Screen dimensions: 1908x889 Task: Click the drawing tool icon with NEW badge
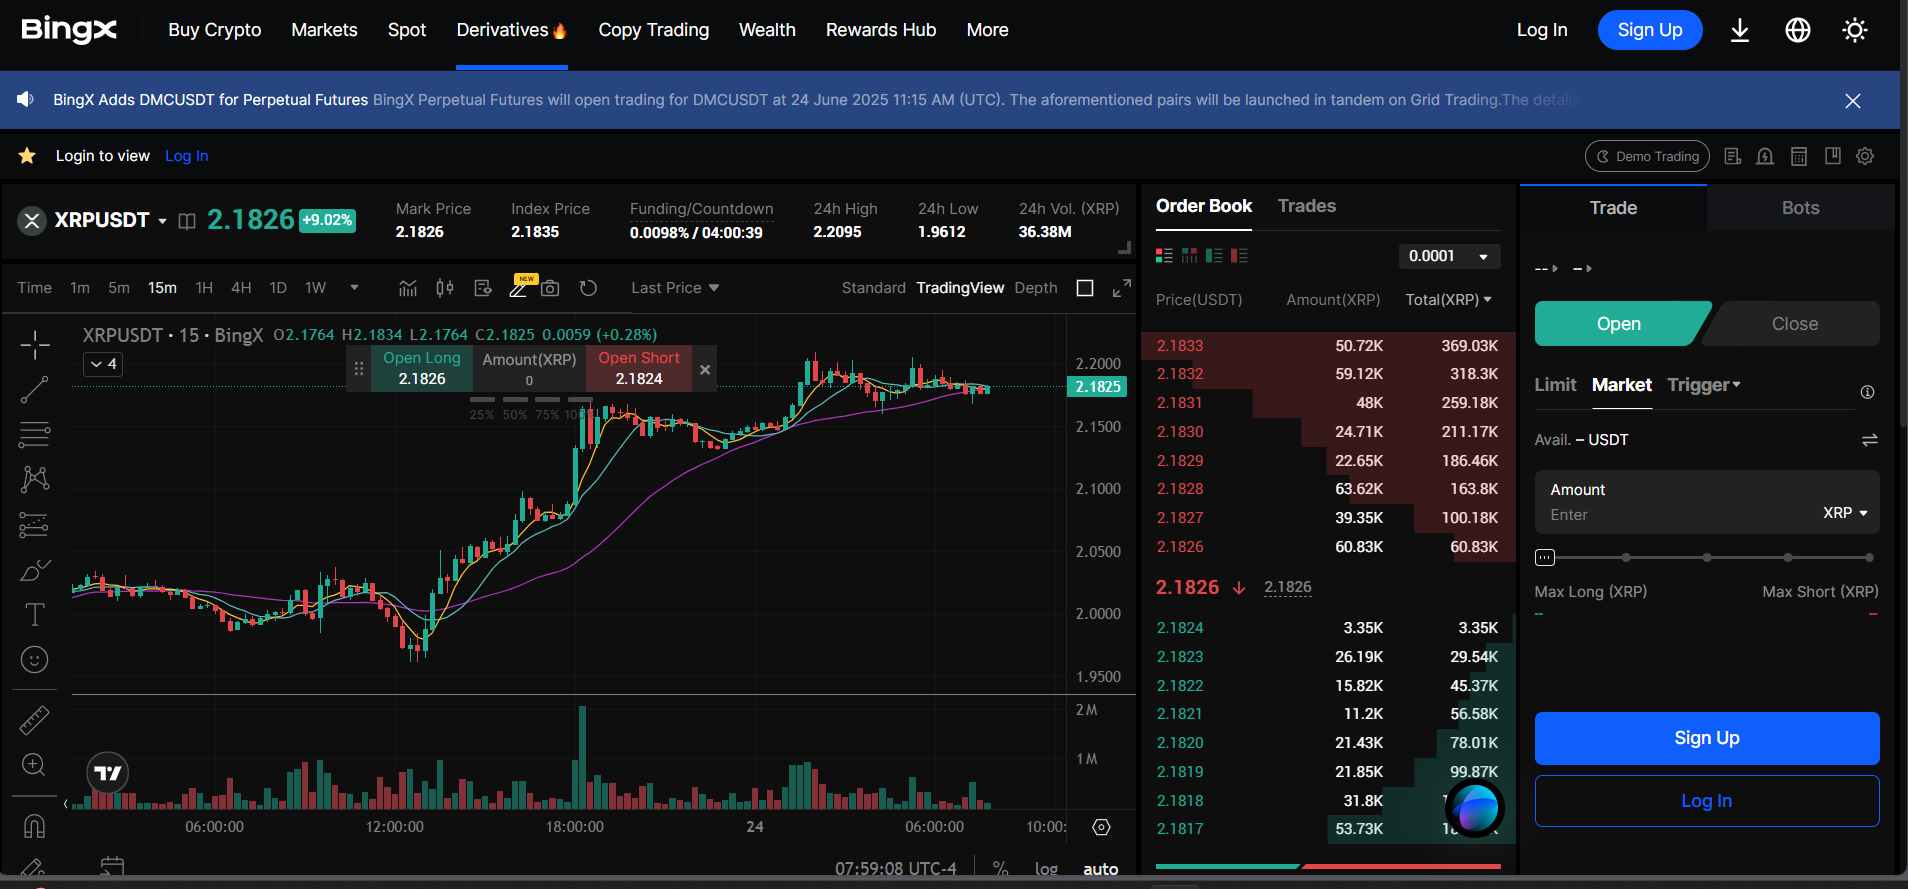[519, 288]
